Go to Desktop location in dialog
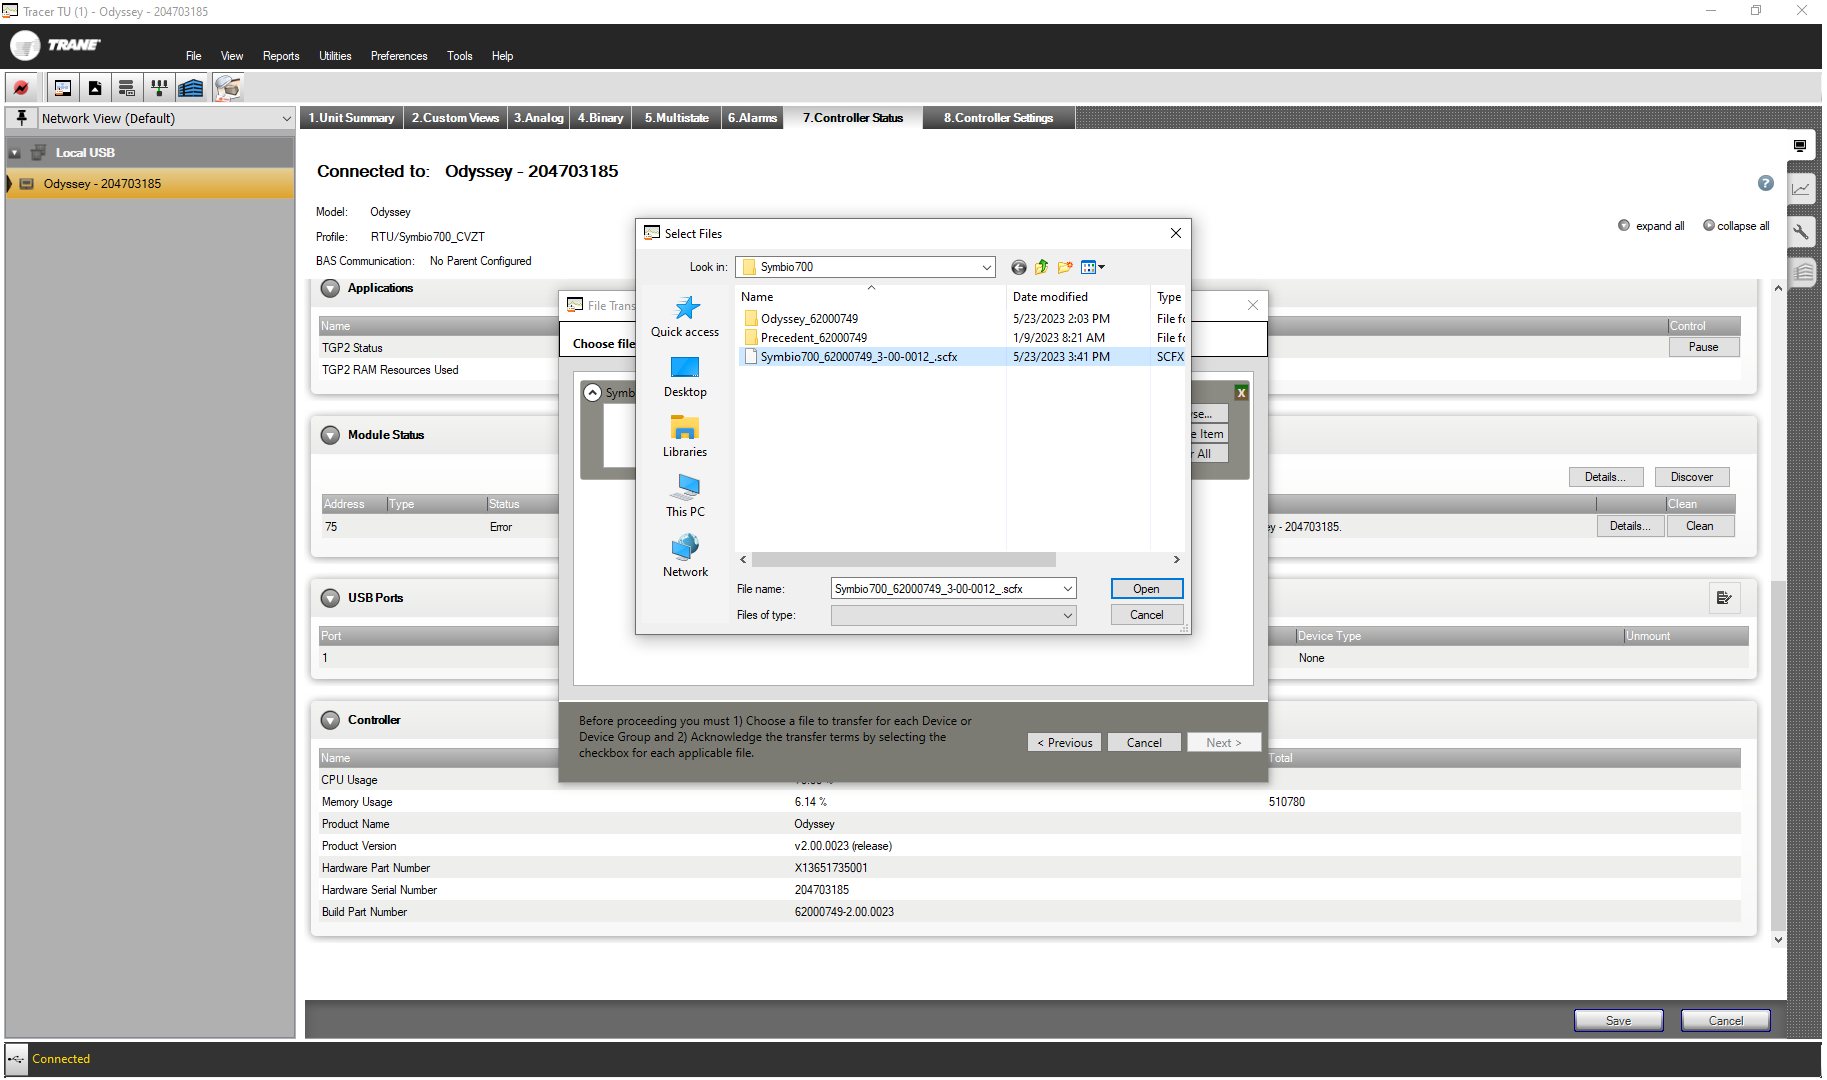 click(x=685, y=377)
